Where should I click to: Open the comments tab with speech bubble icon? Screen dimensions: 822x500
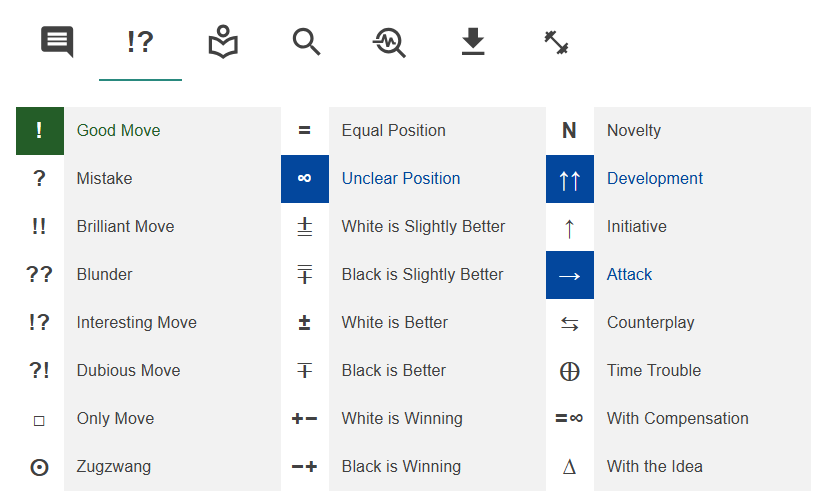[57, 42]
